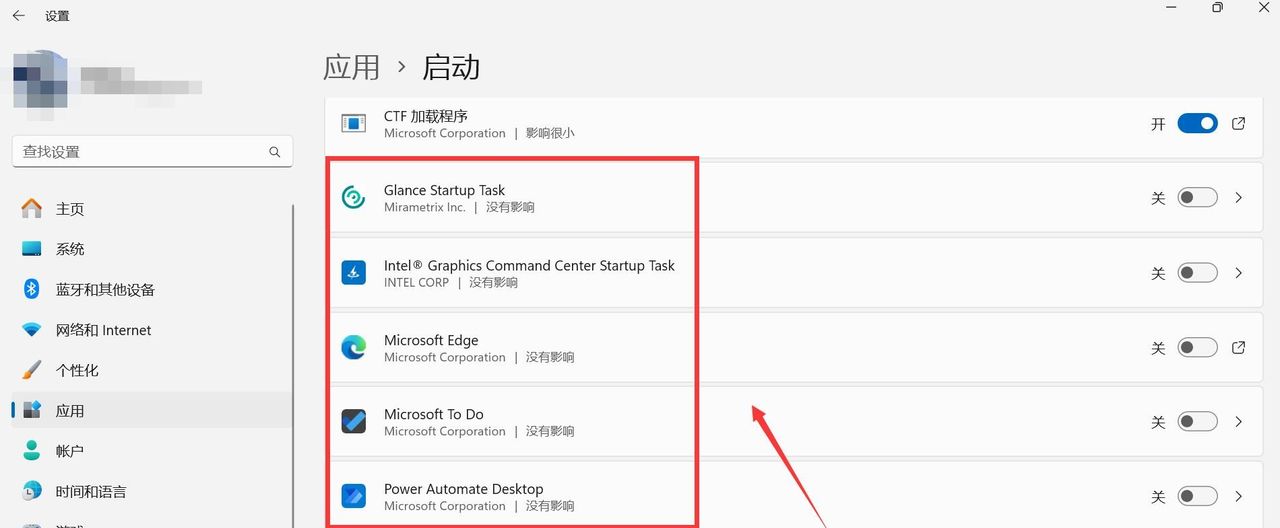The width and height of the screenshot is (1280, 528).
Task: Click the user profile avatar picture
Action: pos(40,79)
